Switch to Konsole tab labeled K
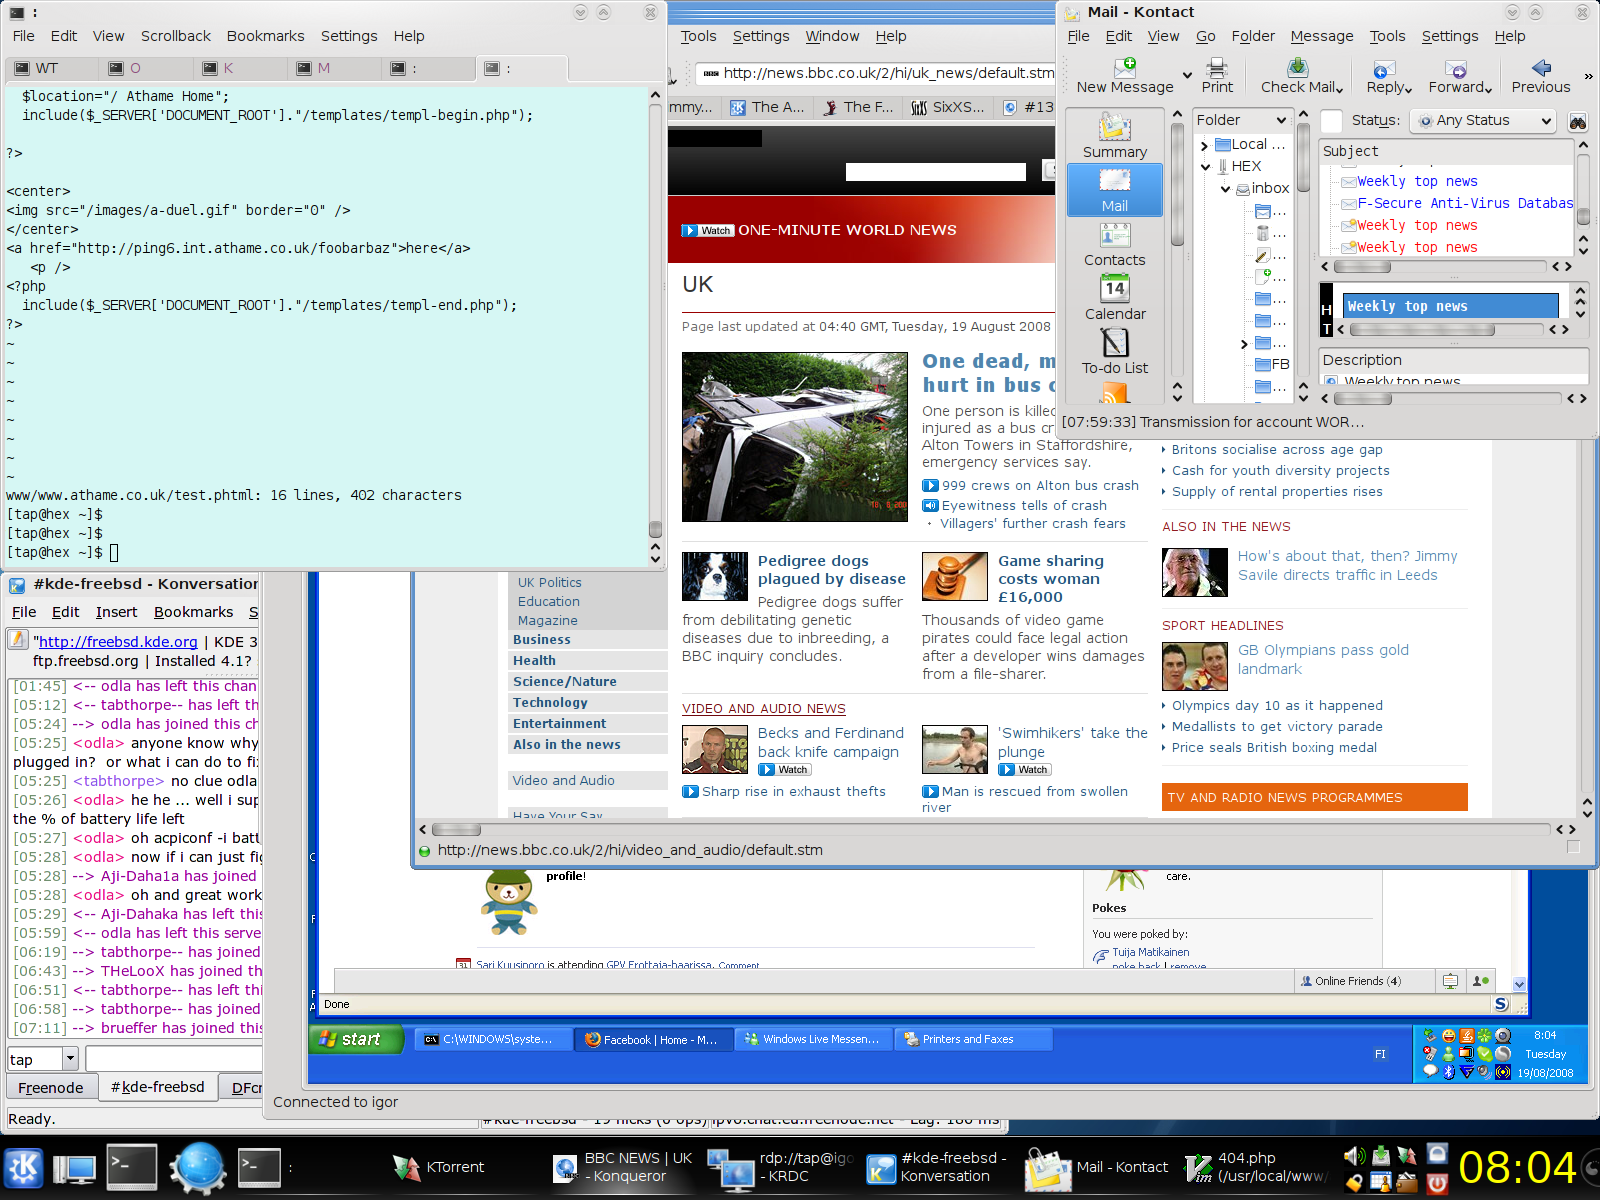The width and height of the screenshot is (1600, 1200). pos(240,69)
